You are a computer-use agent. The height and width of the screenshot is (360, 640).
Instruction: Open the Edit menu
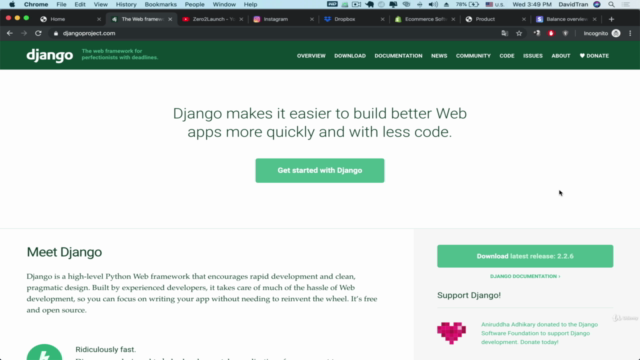tap(80, 4)
